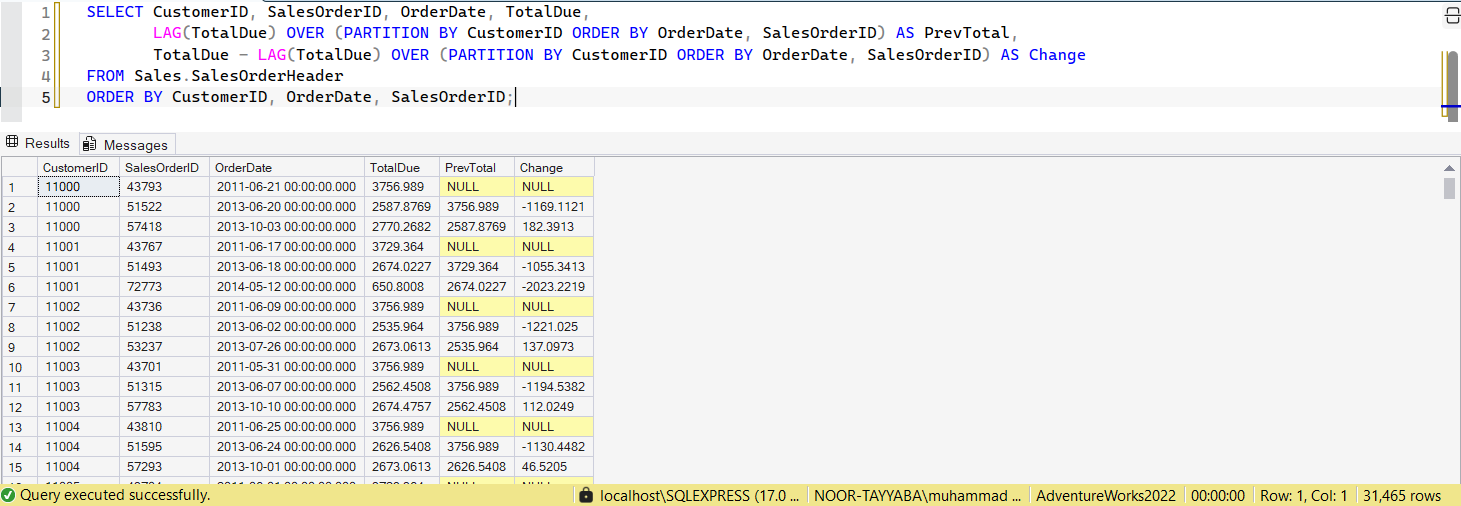Click the CustomerID column header
Viewport: 1461px width, 506px height.
coord(78,167)
